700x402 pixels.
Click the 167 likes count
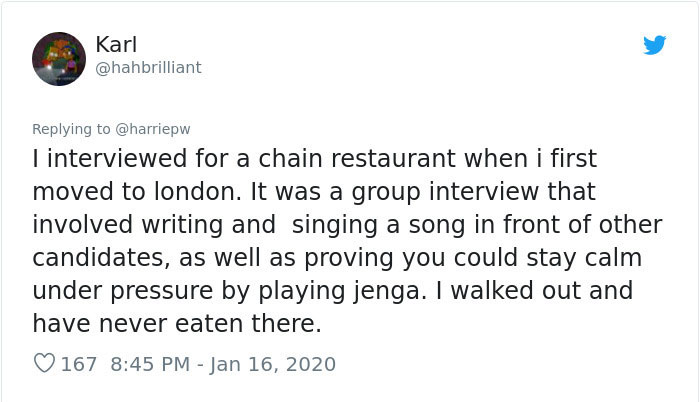coord(79,364)
